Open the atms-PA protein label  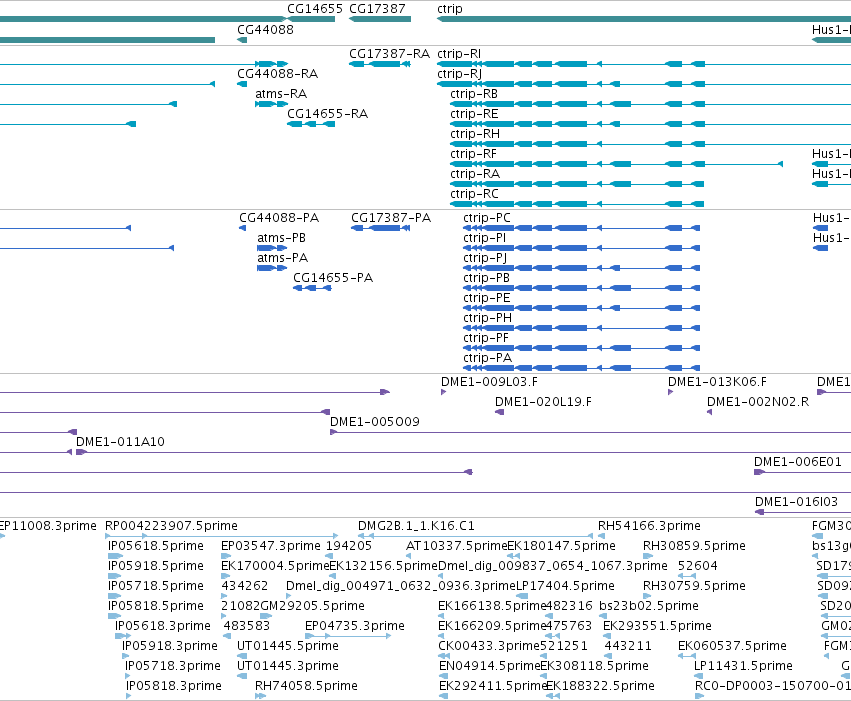point(282,258)
